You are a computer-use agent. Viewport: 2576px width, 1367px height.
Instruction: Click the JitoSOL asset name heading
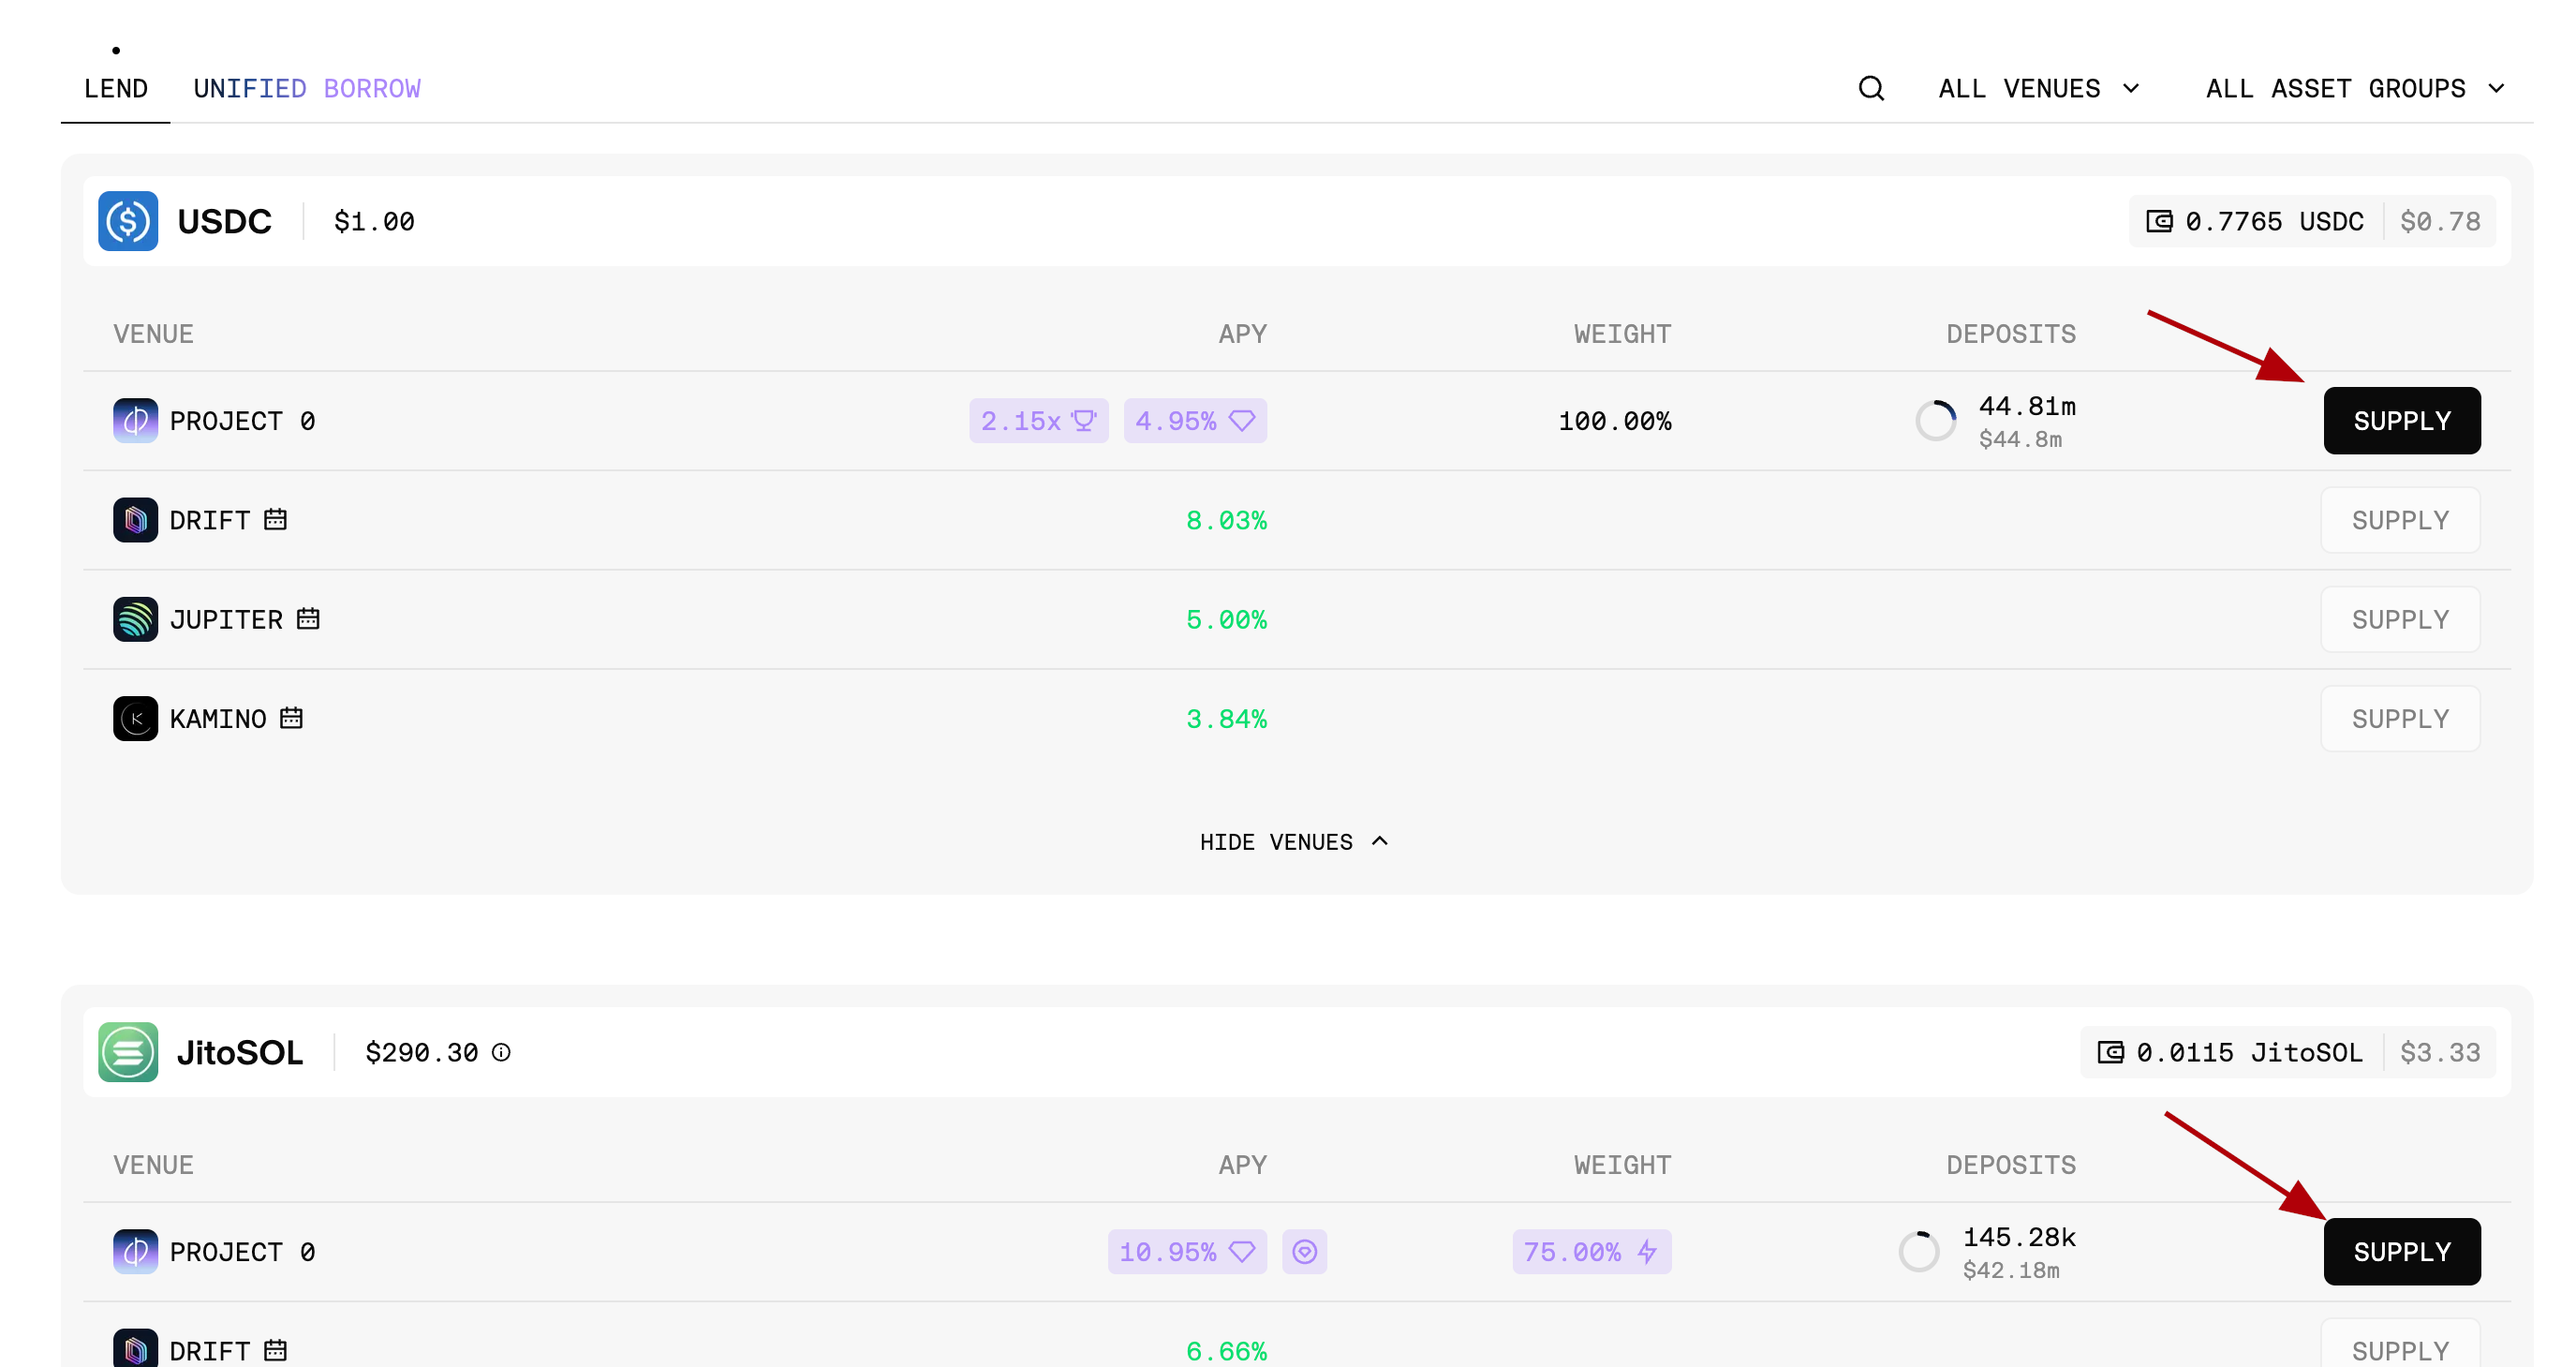pos(240,1052)
